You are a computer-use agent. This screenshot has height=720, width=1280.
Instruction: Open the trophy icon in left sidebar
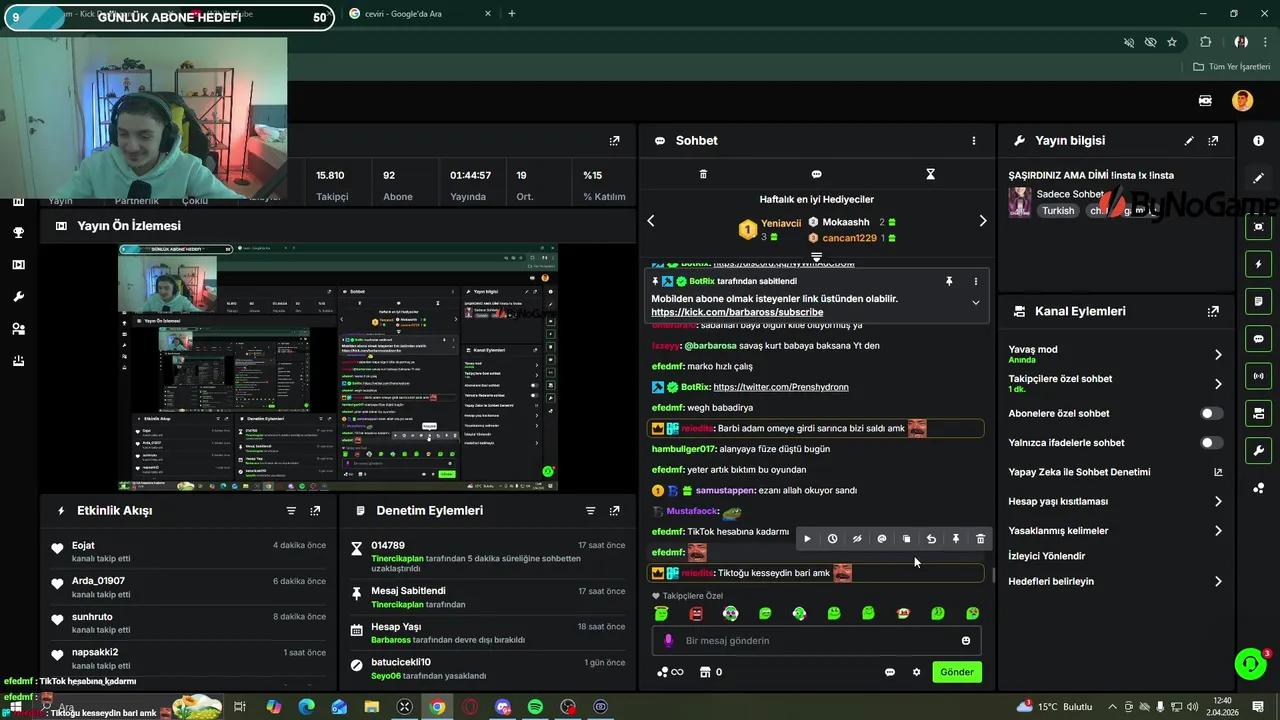click(18, 232)
